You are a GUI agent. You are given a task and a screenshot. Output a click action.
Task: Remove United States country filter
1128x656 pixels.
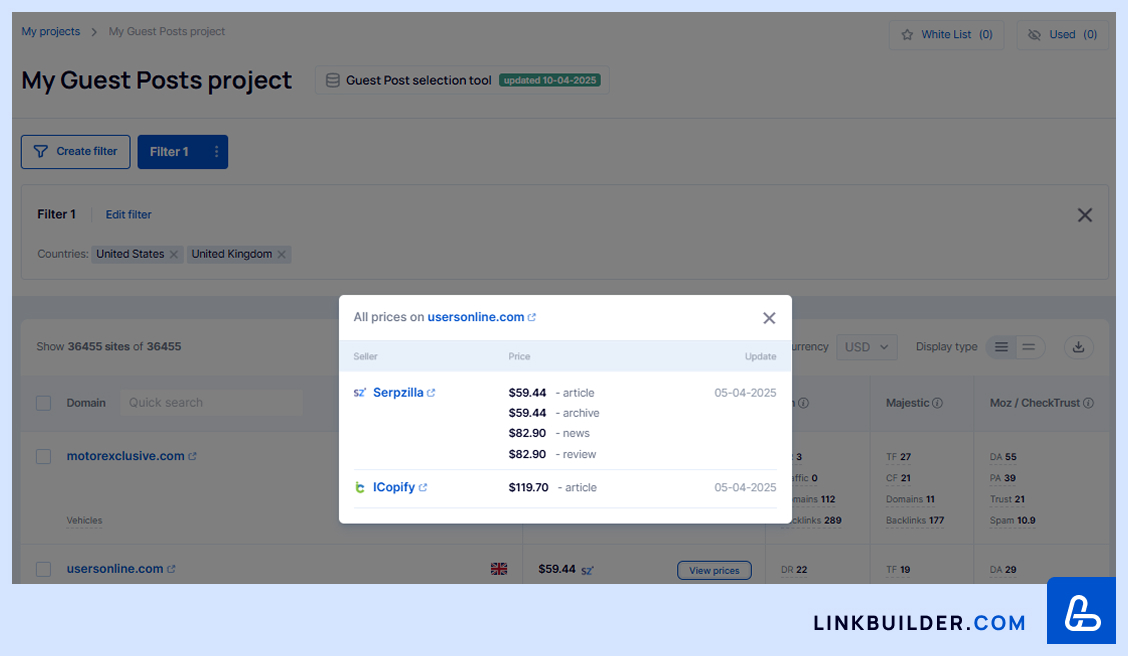tap(173, 255)
